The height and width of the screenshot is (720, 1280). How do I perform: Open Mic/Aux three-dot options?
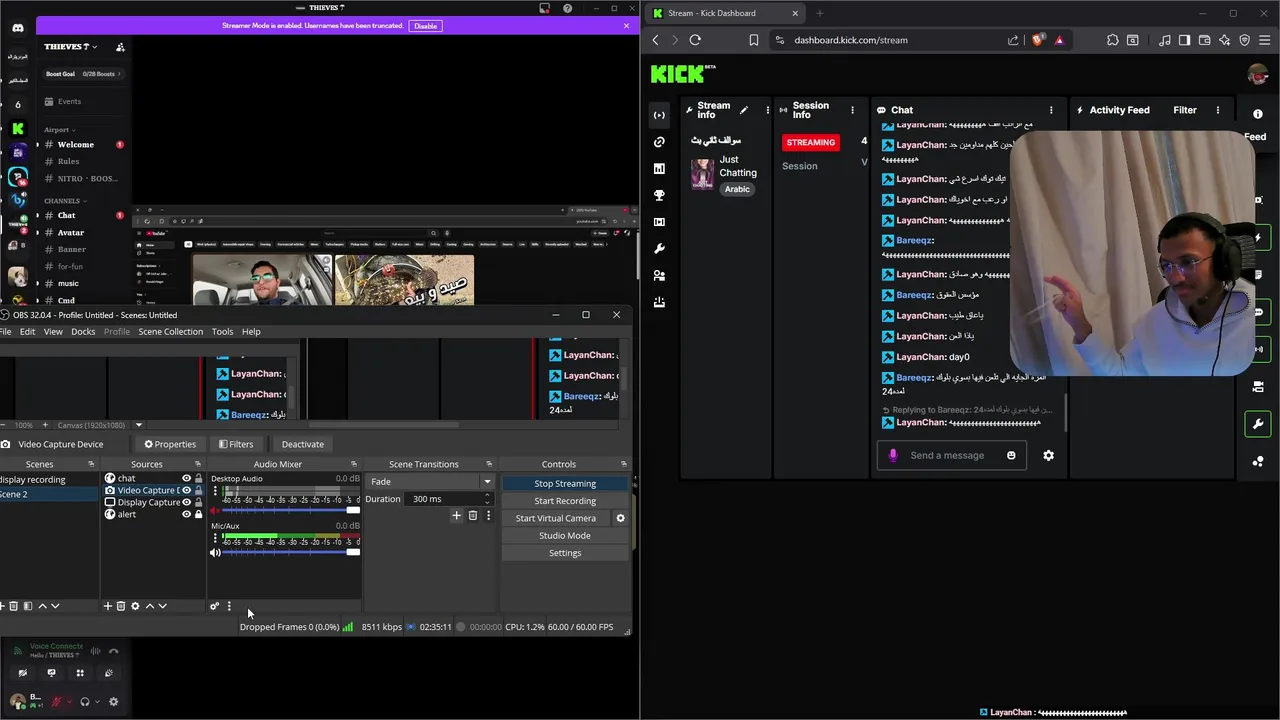(x=215, y=538)
